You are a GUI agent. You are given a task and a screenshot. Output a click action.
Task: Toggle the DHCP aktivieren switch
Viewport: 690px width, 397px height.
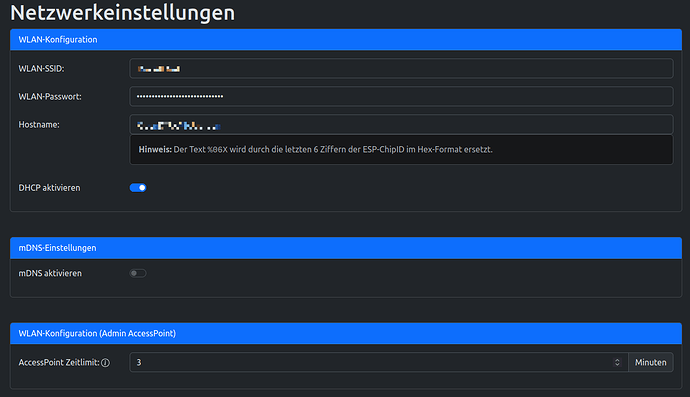(x=138, y=188)
